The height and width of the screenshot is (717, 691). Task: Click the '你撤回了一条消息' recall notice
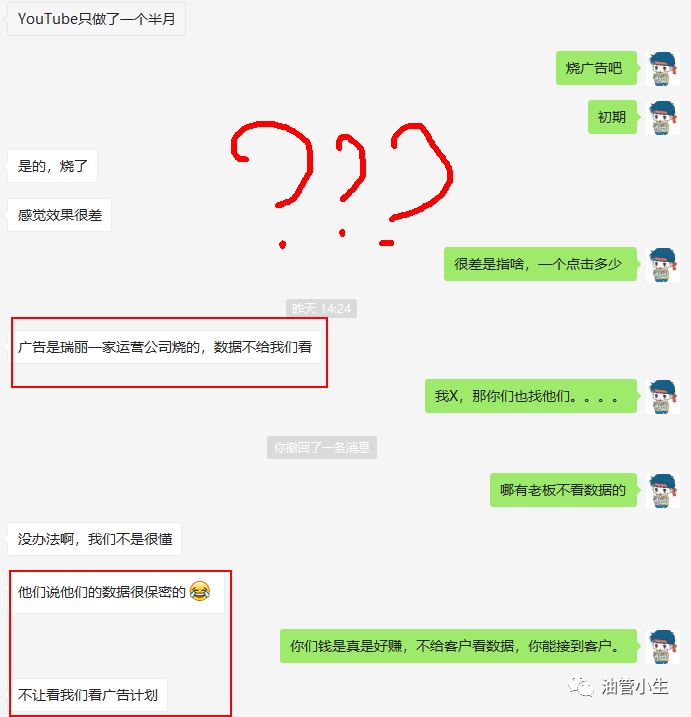[x=322, y=447]
